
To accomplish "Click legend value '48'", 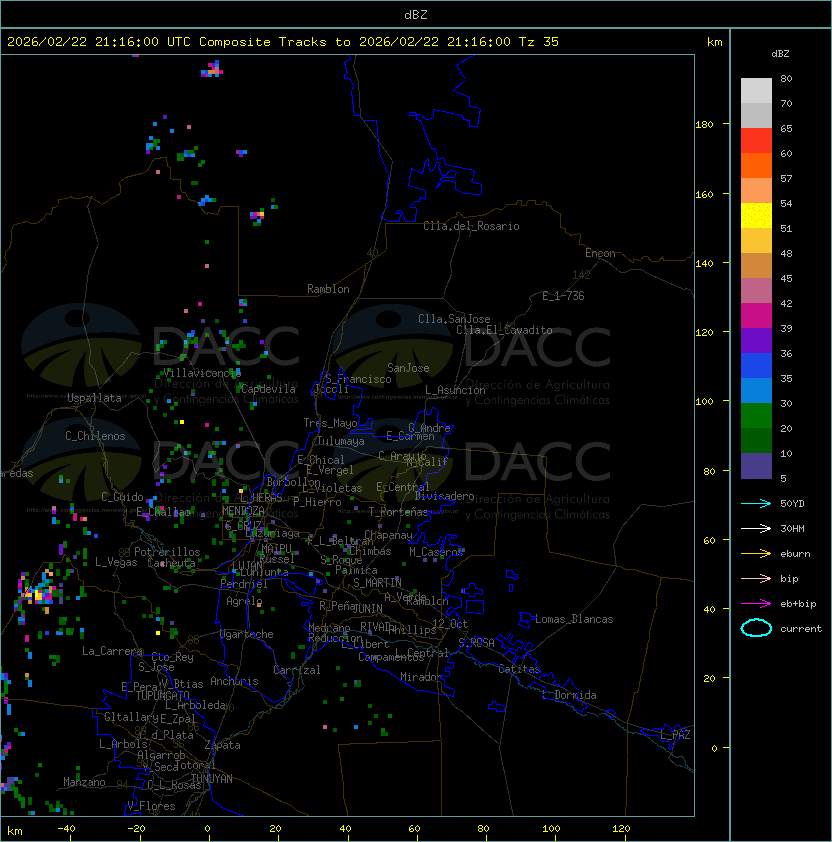I will [786, 253].
